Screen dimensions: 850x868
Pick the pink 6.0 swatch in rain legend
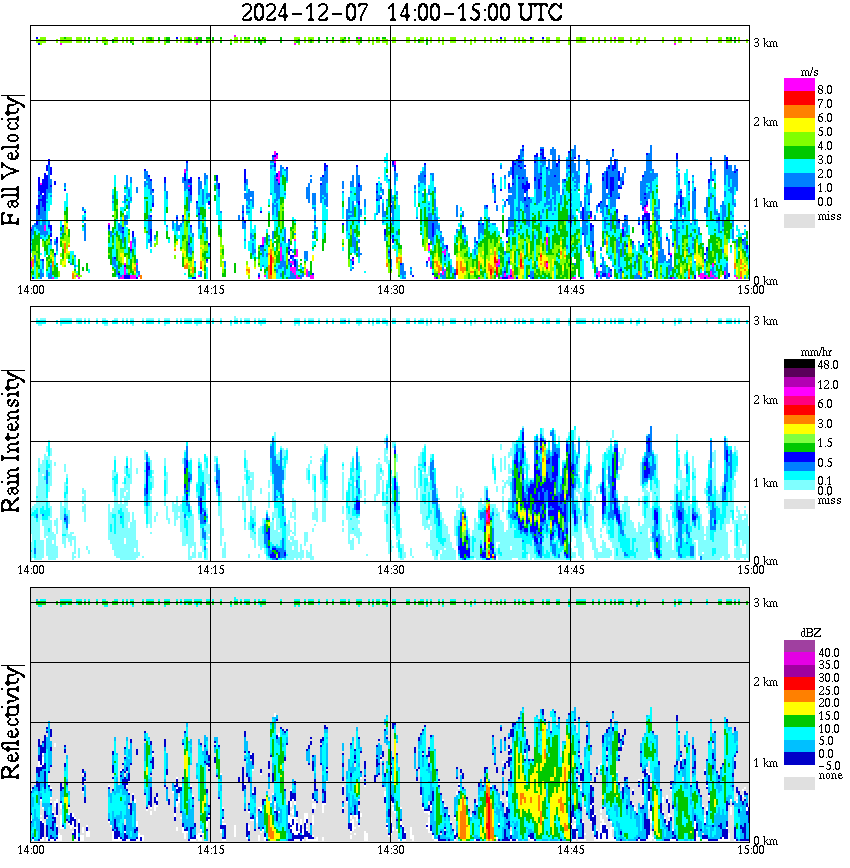(x=799, y=401)
